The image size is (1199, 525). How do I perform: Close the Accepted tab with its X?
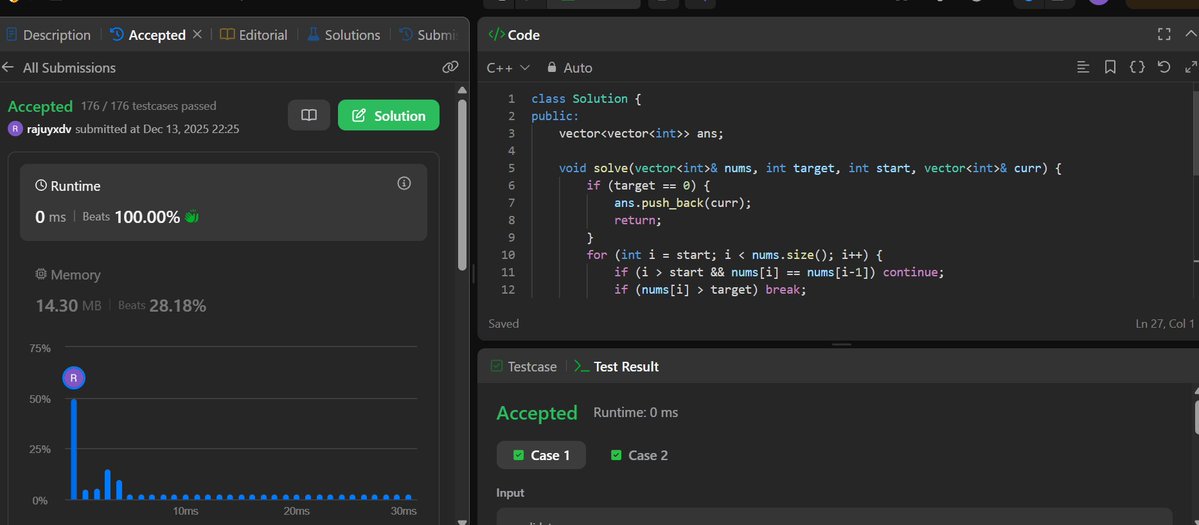197,34
